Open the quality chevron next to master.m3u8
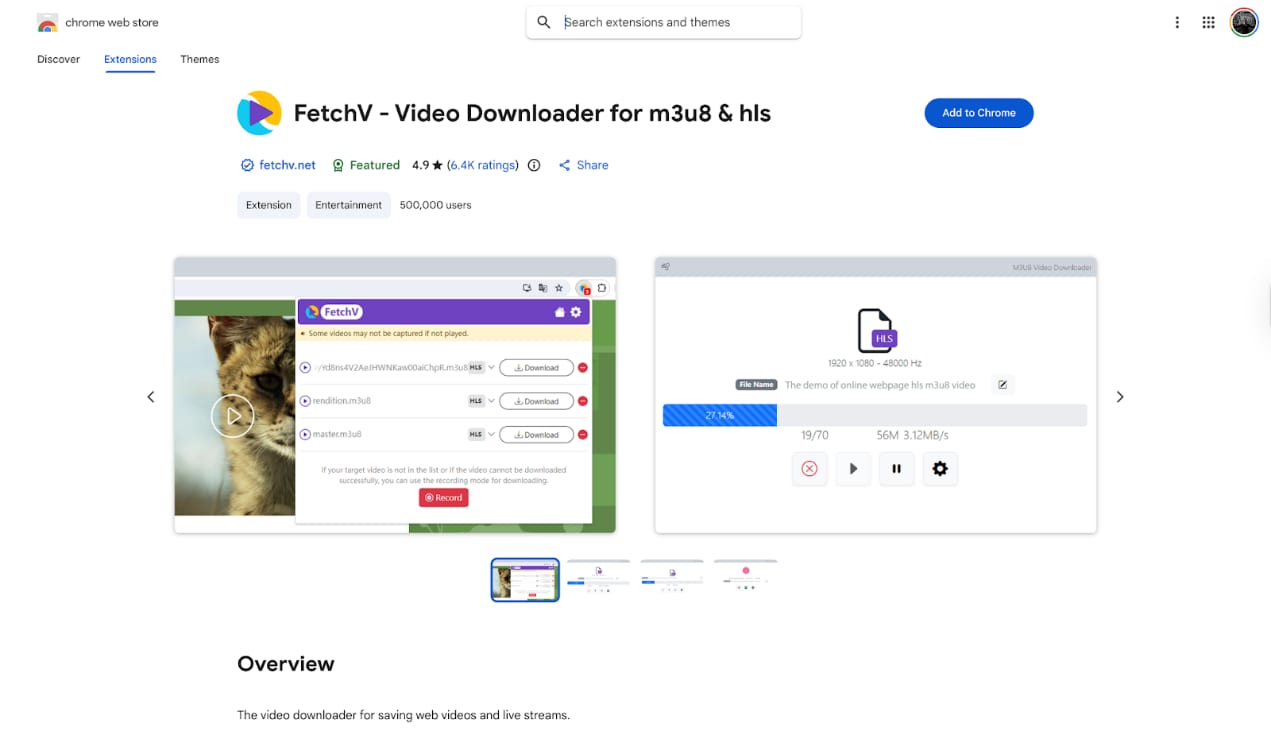The width and height of the screenshot is (1271, 731). coord(490,434)
